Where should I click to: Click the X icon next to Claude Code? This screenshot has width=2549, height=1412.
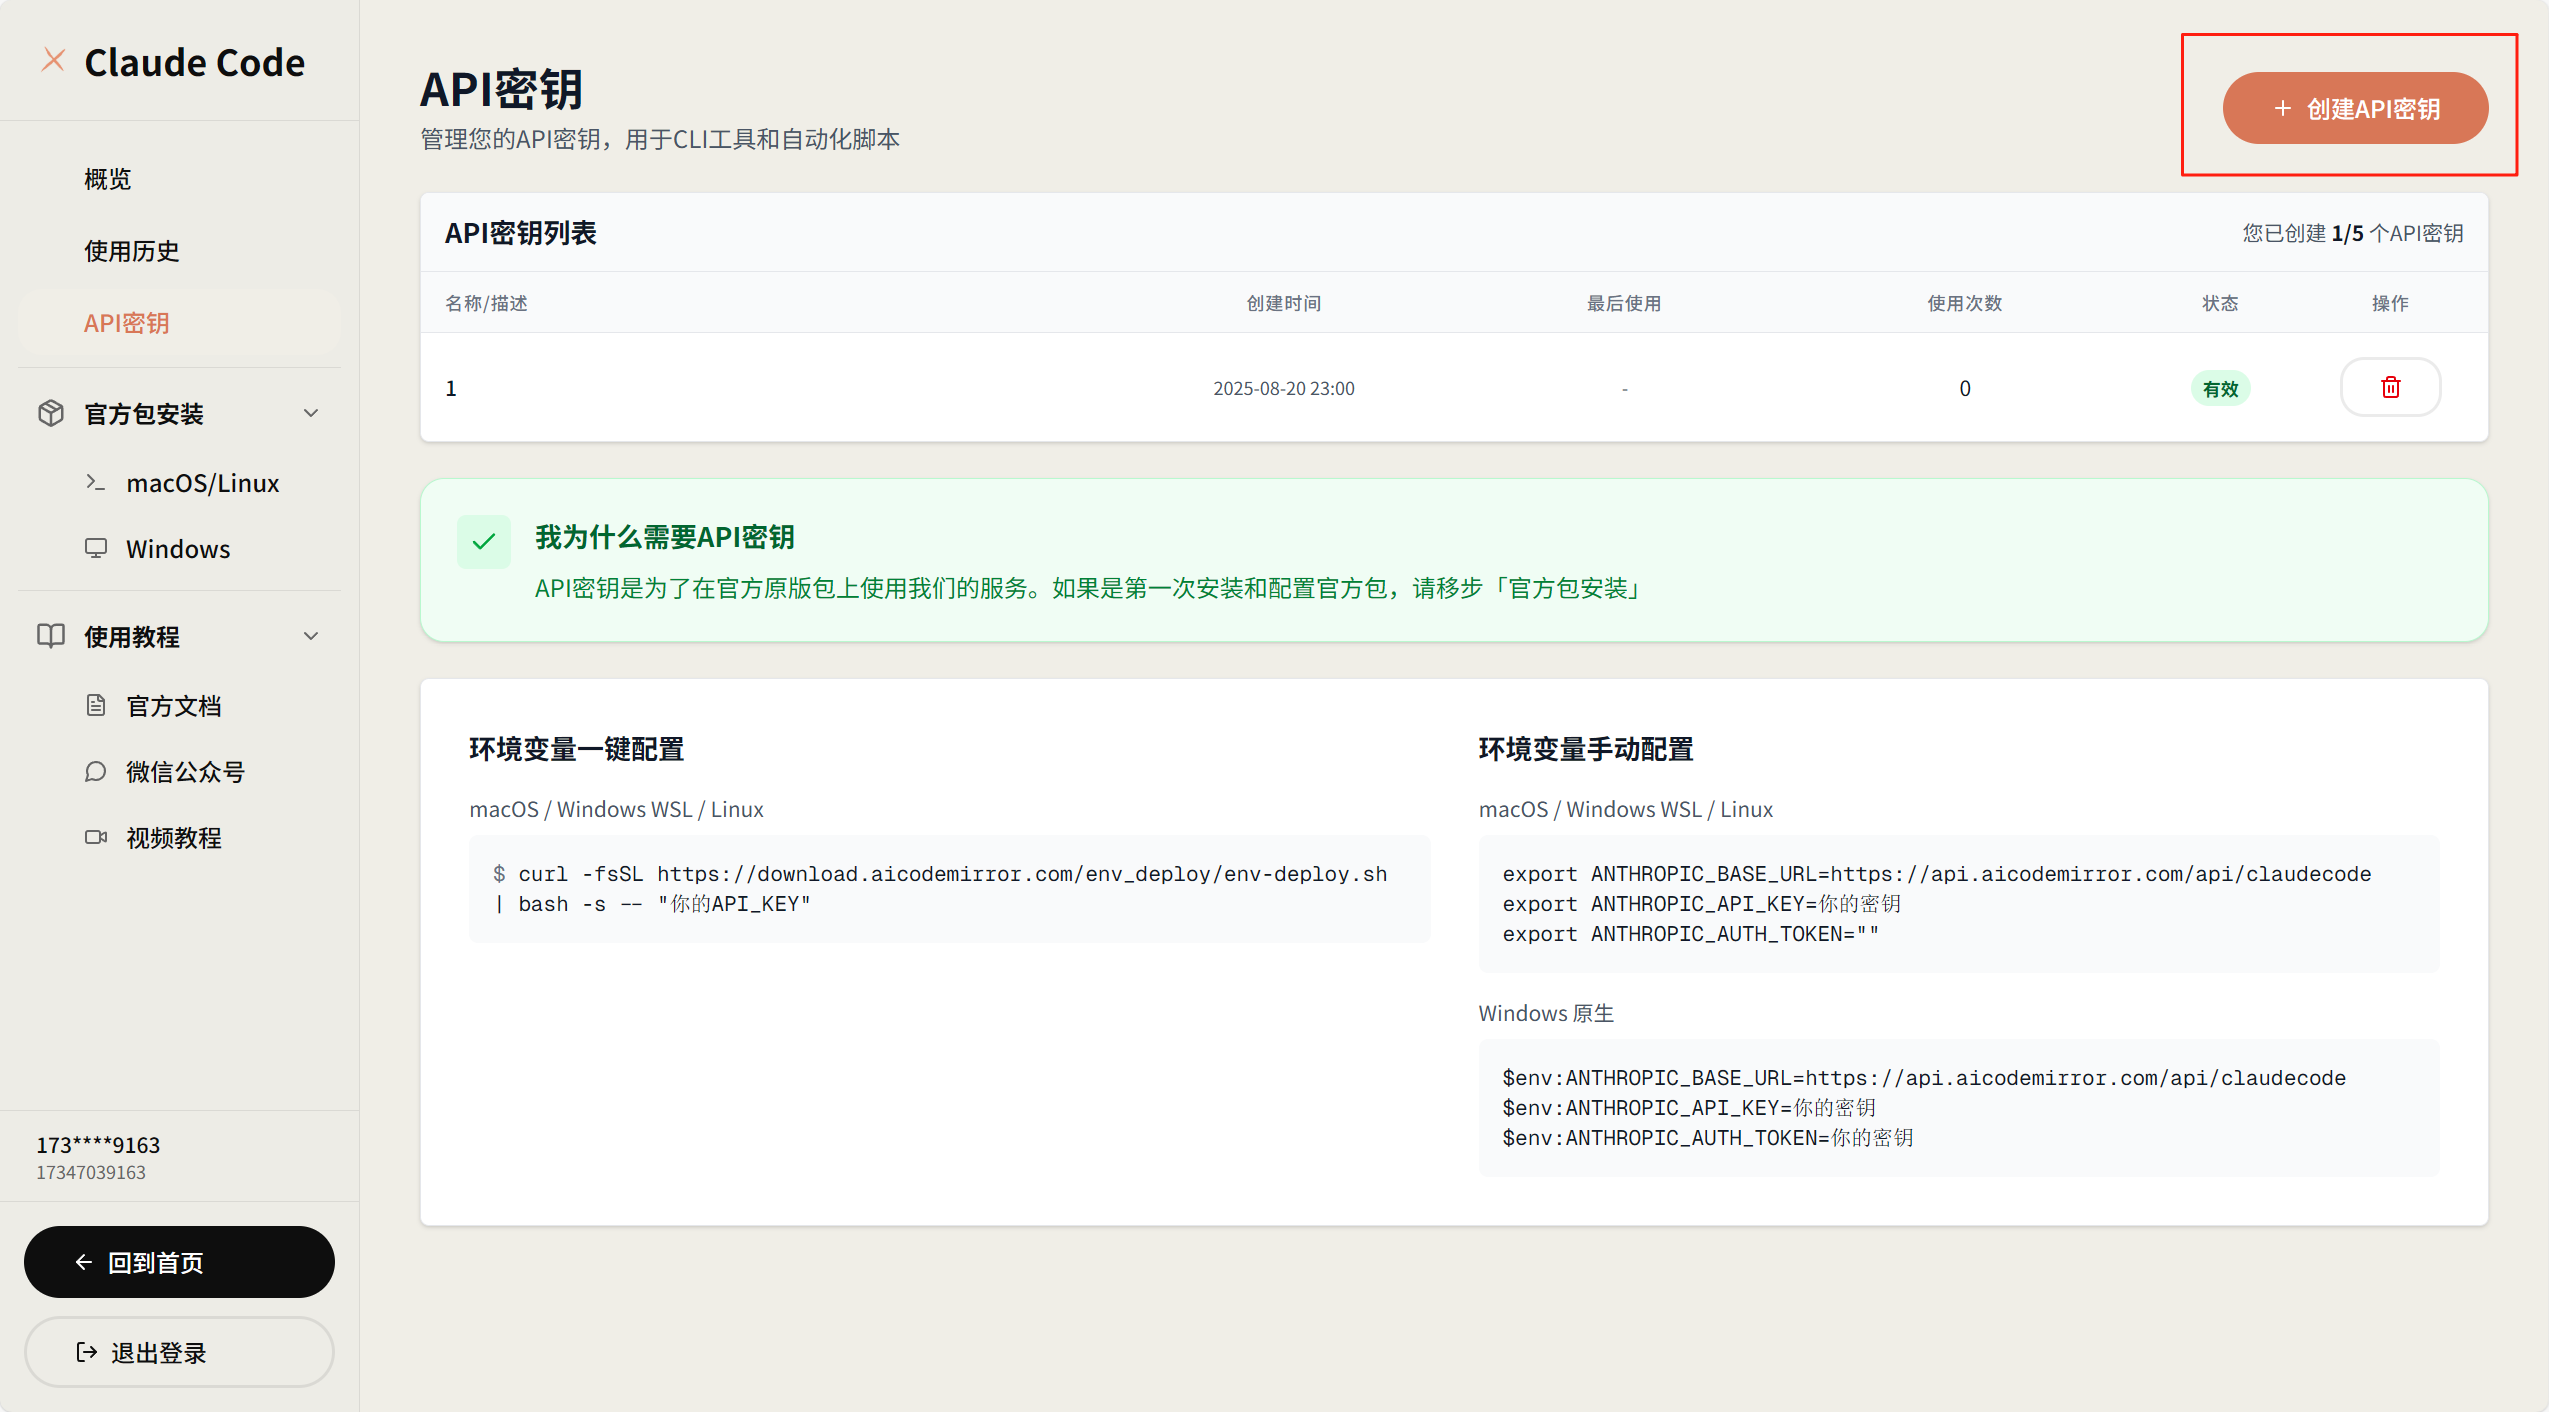tap(55, 60)
